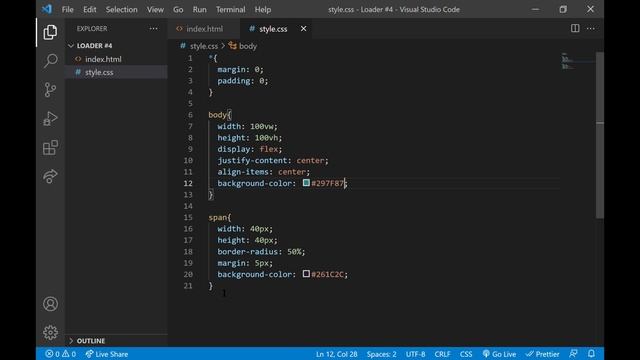Open color picker swatch for #297F87
Screen dimensions: 640x360
[x=306, y=183]
